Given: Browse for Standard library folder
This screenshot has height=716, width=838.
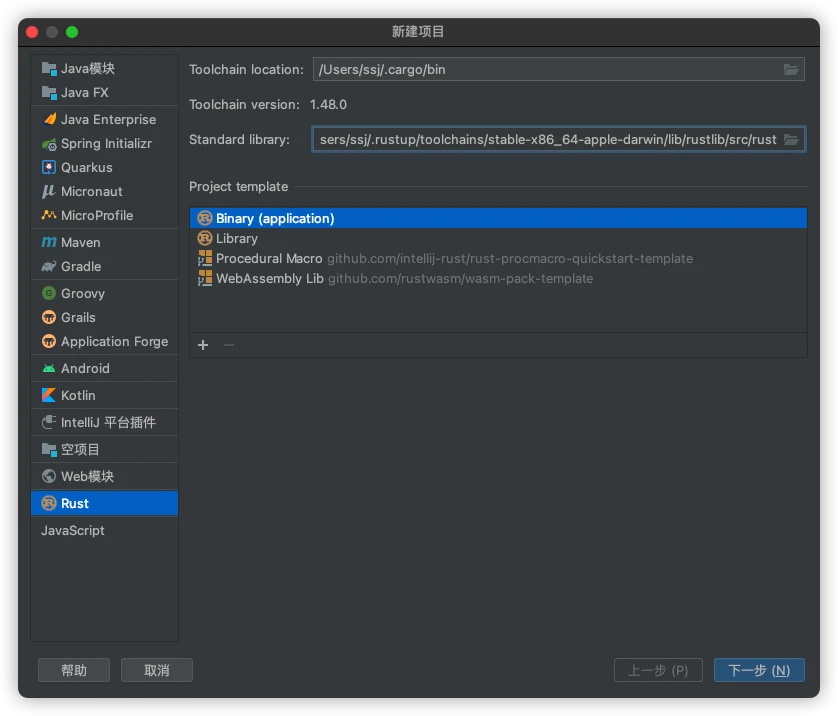Looking at the screenshot, I should 791,139.
